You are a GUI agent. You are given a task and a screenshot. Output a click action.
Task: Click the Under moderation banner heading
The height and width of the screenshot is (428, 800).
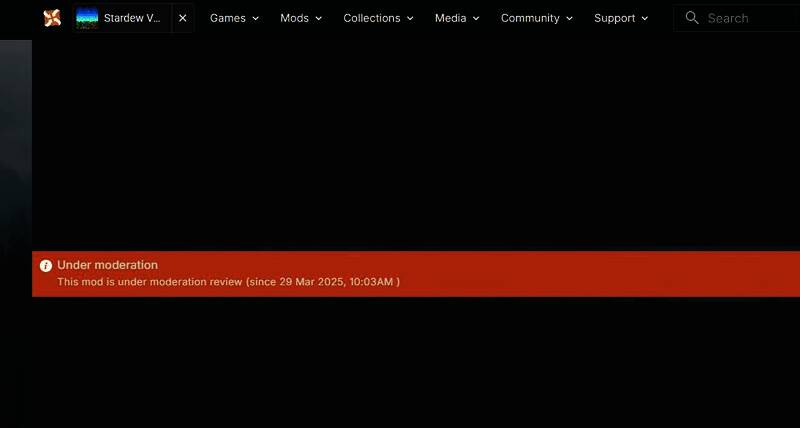point(107,265)
